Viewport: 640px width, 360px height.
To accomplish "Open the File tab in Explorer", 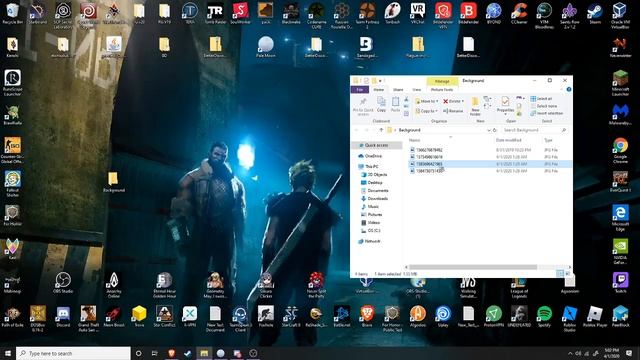I will pyautogui.click(x=360, y=90).
